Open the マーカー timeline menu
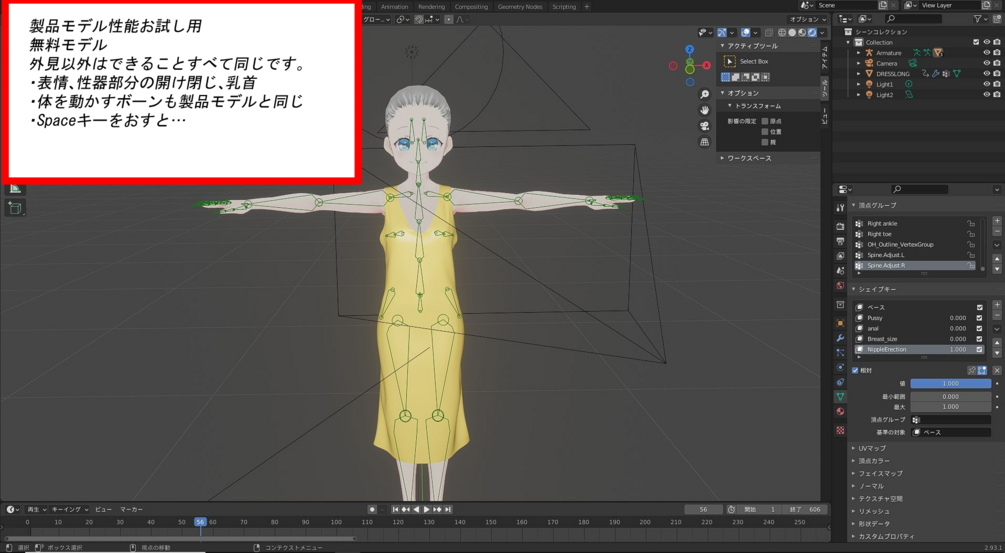 tap(131, 509)
